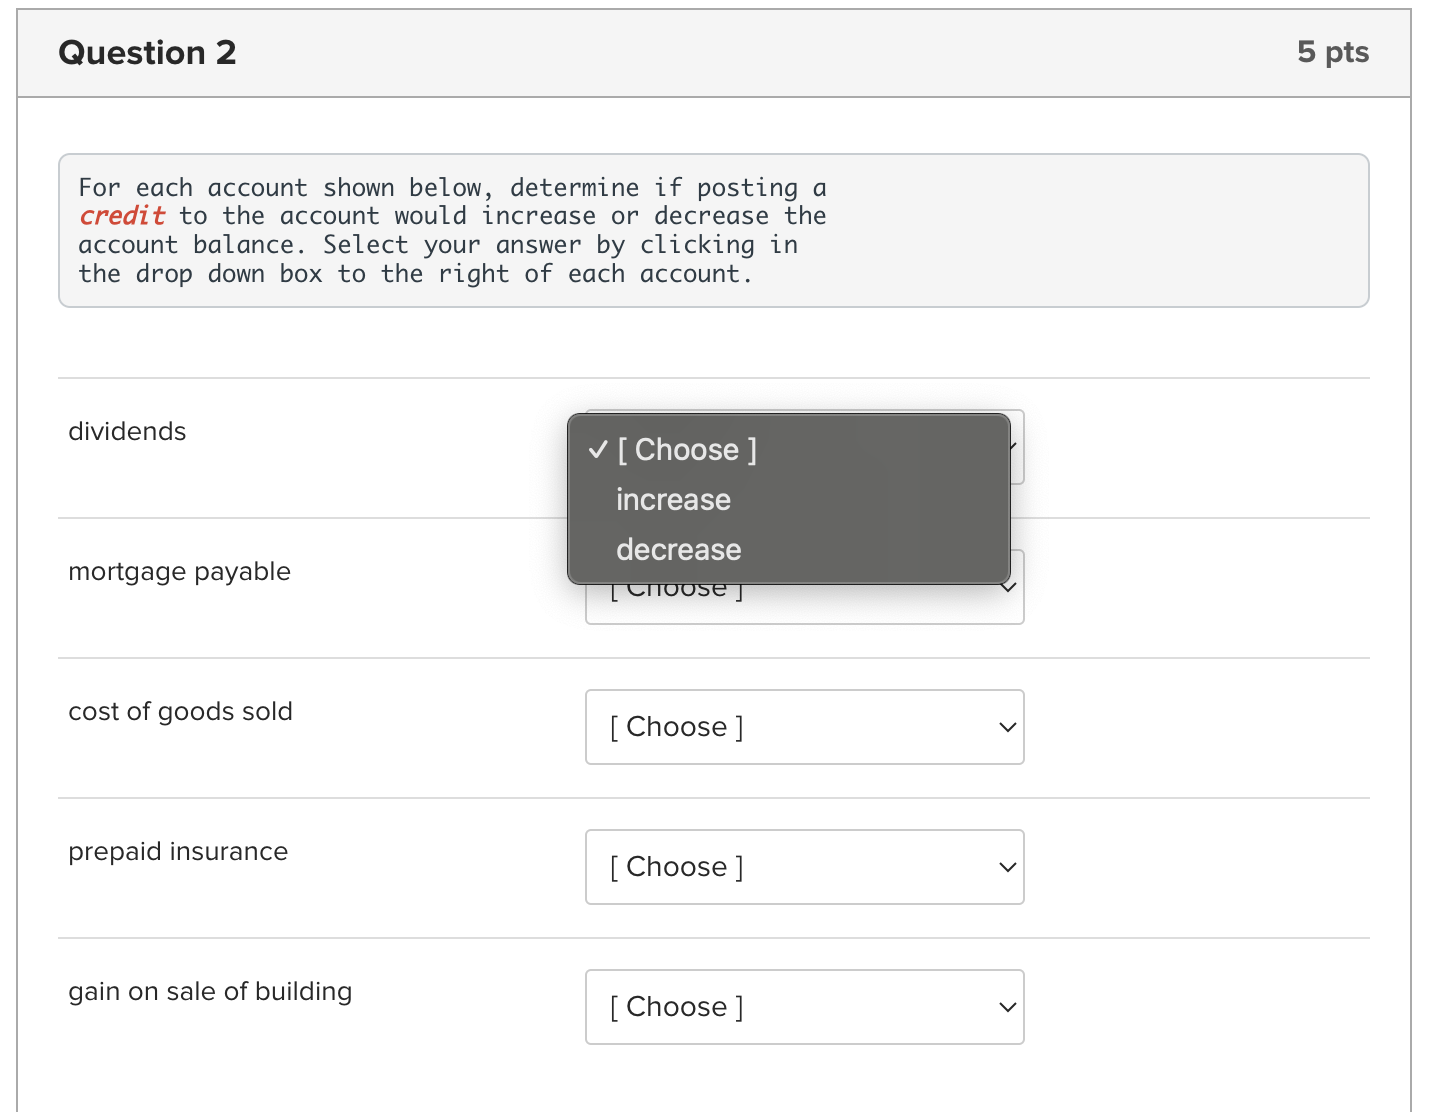Click the checkmark beside '[ Choose ]'
This screenshot has height=1112, width=1442.
pos(597,450)
